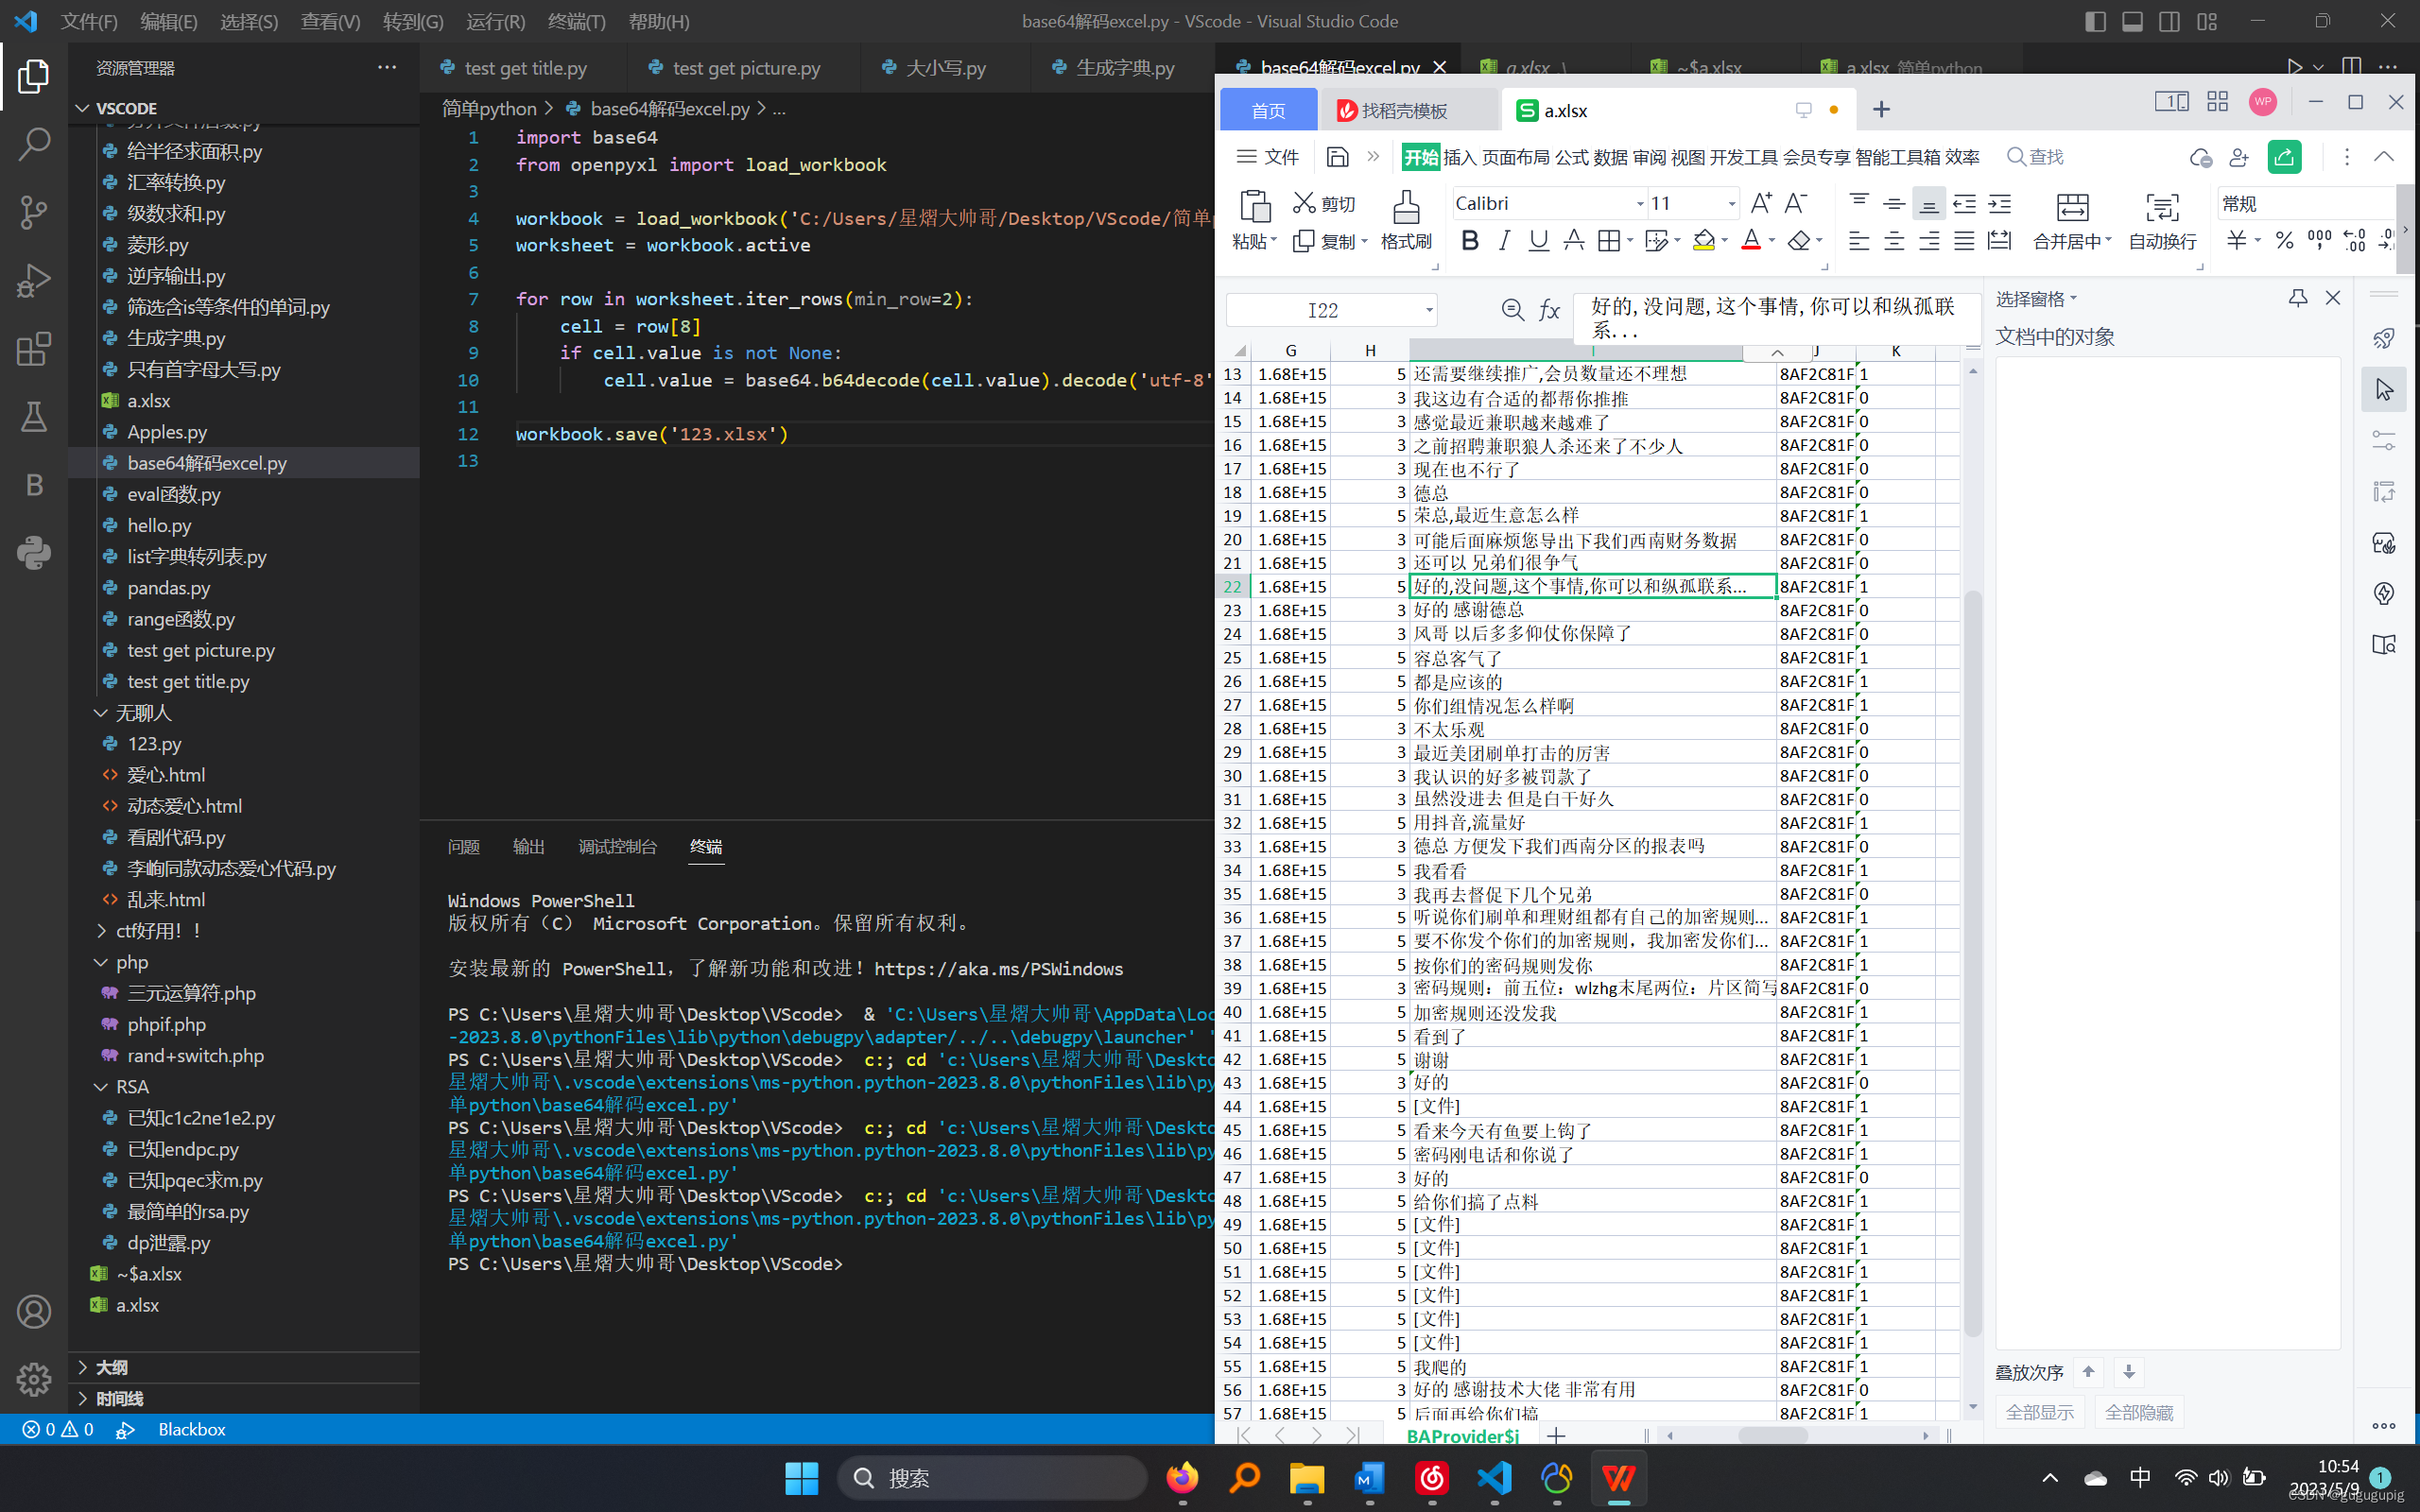This screenshot has height=1512, width=2420.
Task: Apply bold formatting in WPS
Action: tap(1469, 240)
